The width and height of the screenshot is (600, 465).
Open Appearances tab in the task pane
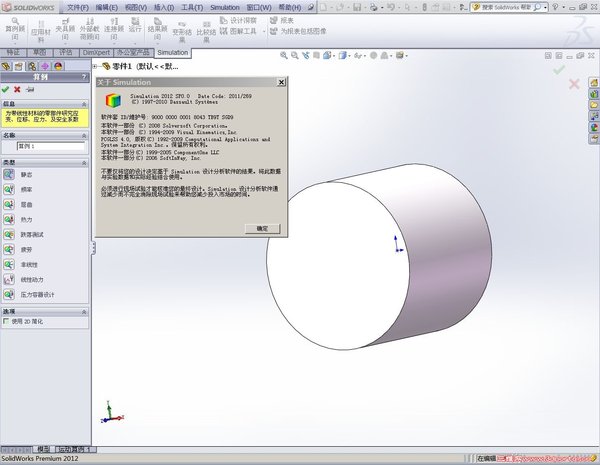(x=594, y=127)
